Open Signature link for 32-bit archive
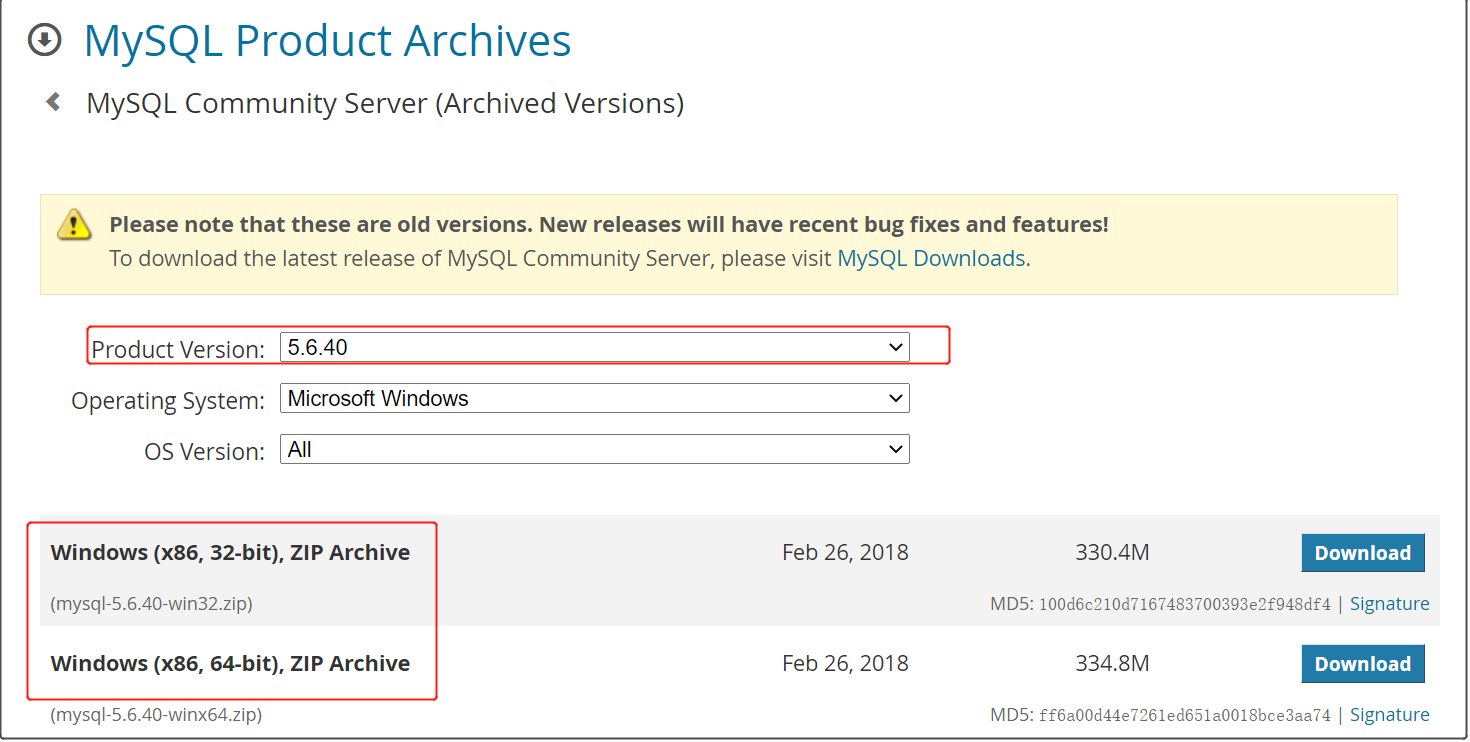The height and width of the screenshot is (742, 1470). pyautogui.click(x=1389, y=604)
